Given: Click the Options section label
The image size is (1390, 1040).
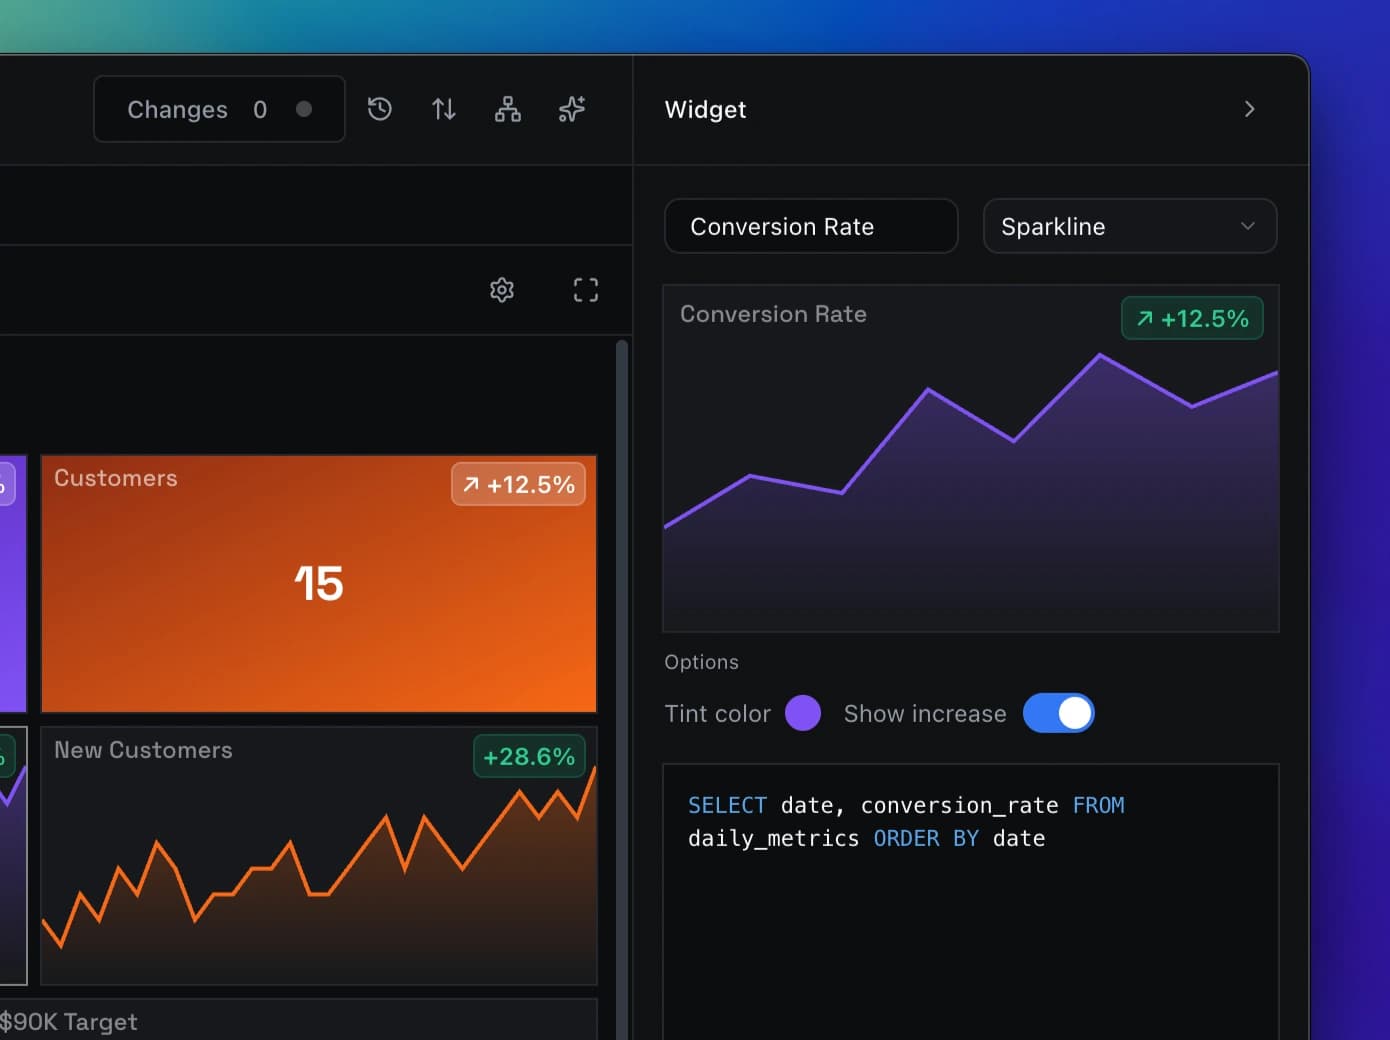Looking at the screenshot, I should (701, 662).
